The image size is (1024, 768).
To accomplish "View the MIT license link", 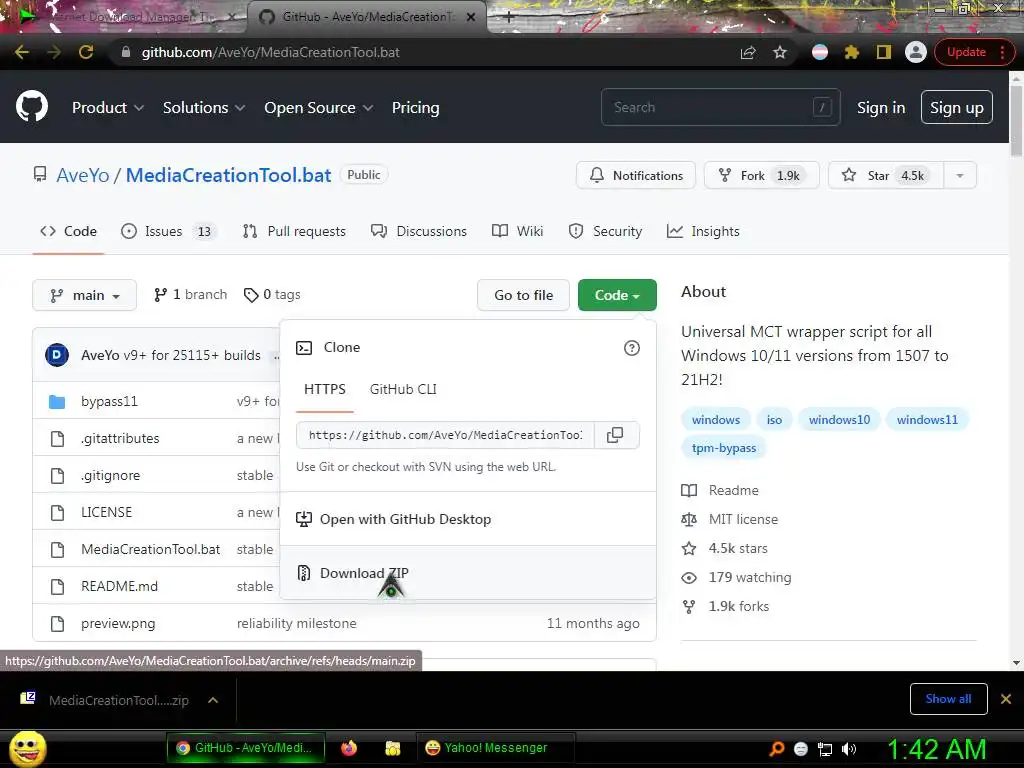I will (743, 519).
